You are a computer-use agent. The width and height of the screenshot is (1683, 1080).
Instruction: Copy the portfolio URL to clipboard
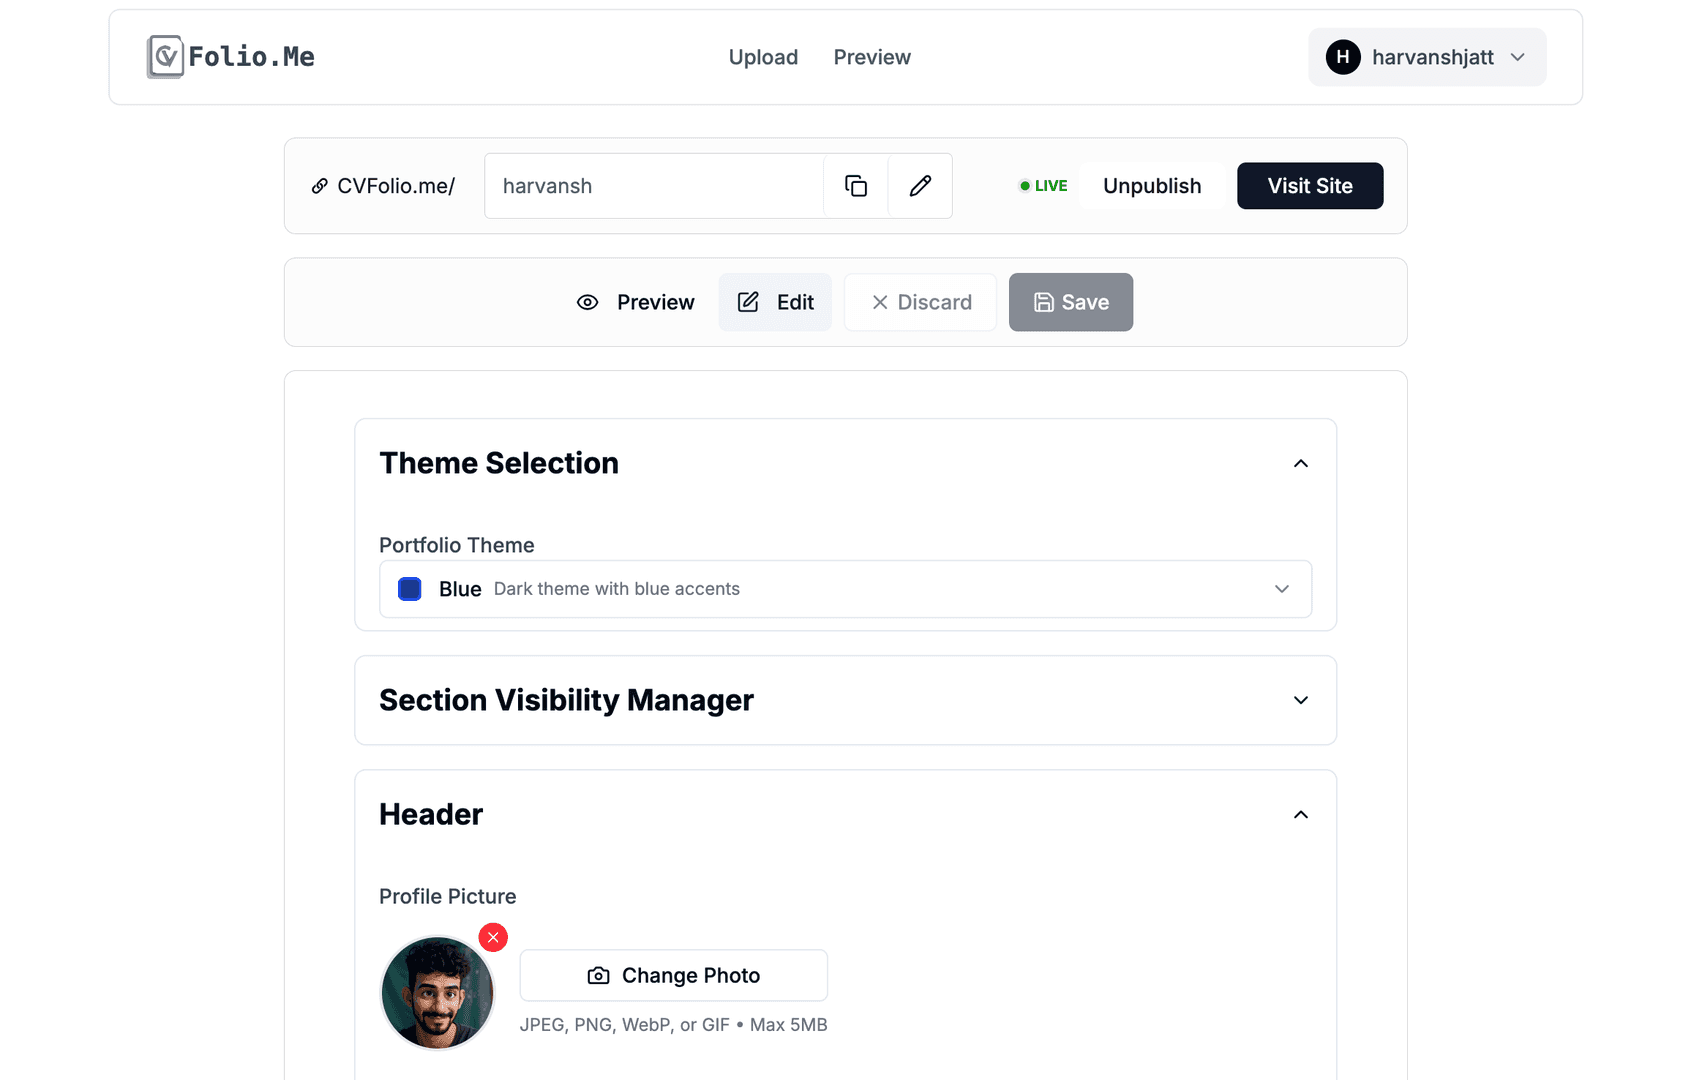(x=856, y=186)
